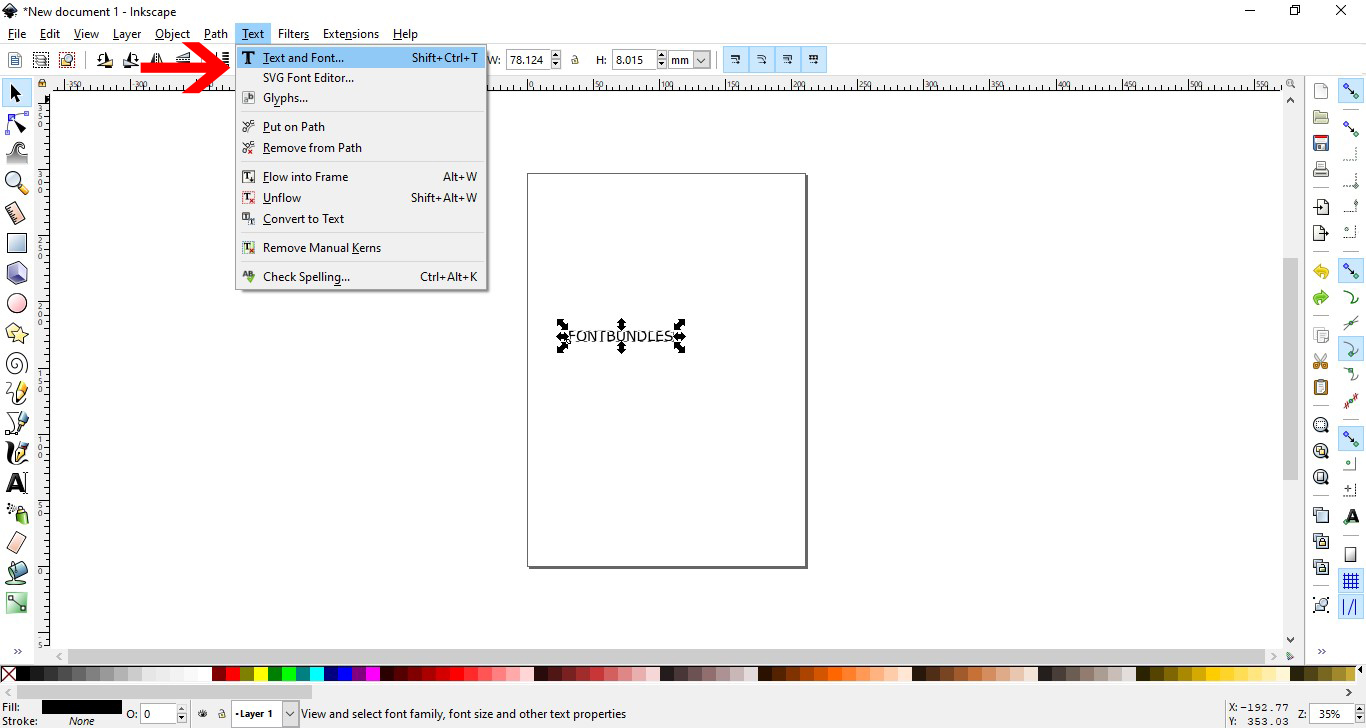Toggle the current layer lock
This screenshot has width=1366, height=728.
(221, 714)
